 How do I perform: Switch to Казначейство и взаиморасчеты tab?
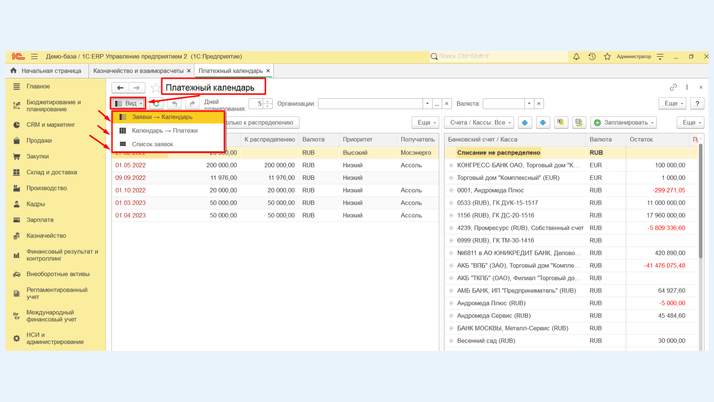pyautogui.click(x=138, y=71)
